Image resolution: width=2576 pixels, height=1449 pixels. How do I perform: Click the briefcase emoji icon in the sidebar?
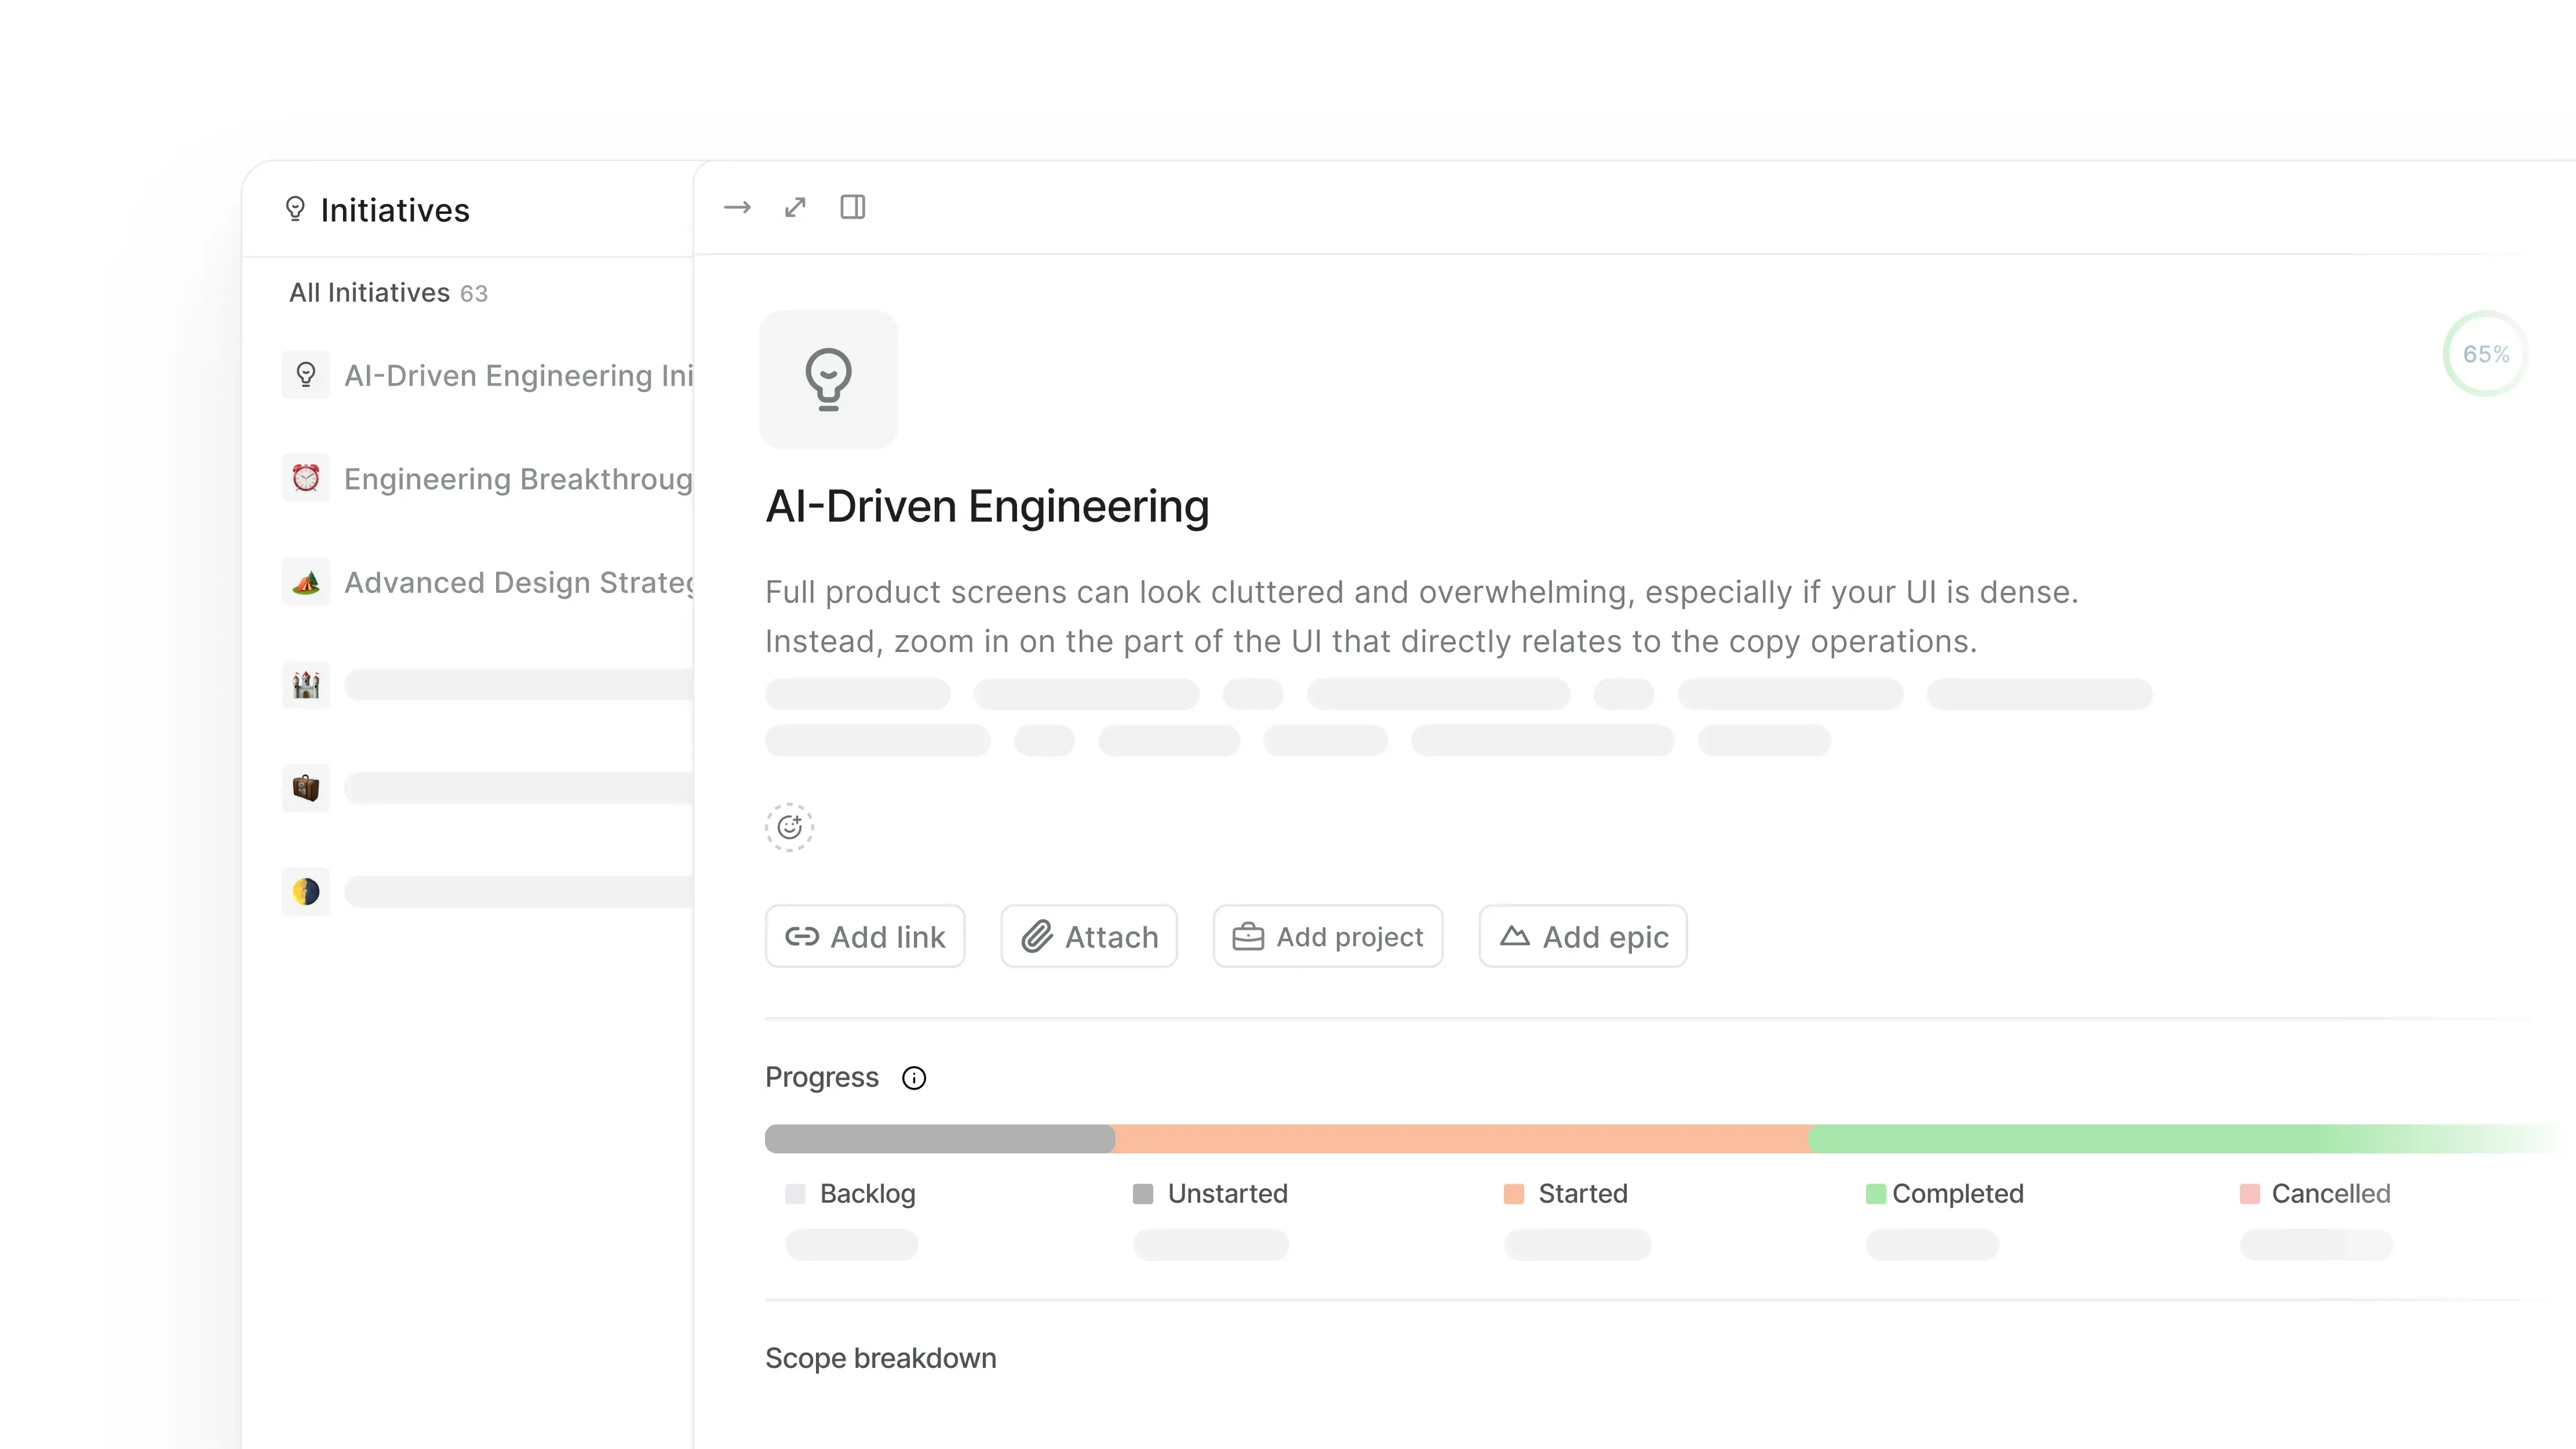[306, 788]
